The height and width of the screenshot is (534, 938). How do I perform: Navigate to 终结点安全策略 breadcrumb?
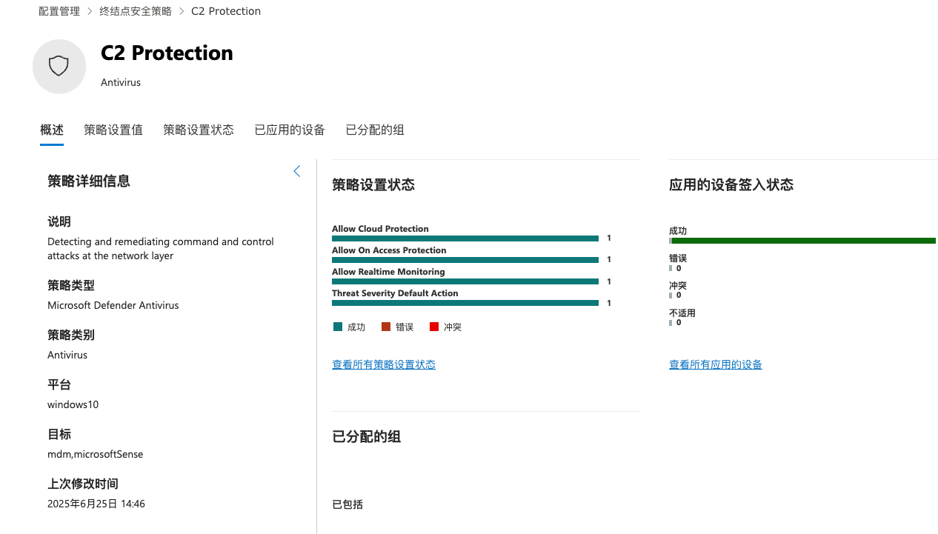pos(135,11)
